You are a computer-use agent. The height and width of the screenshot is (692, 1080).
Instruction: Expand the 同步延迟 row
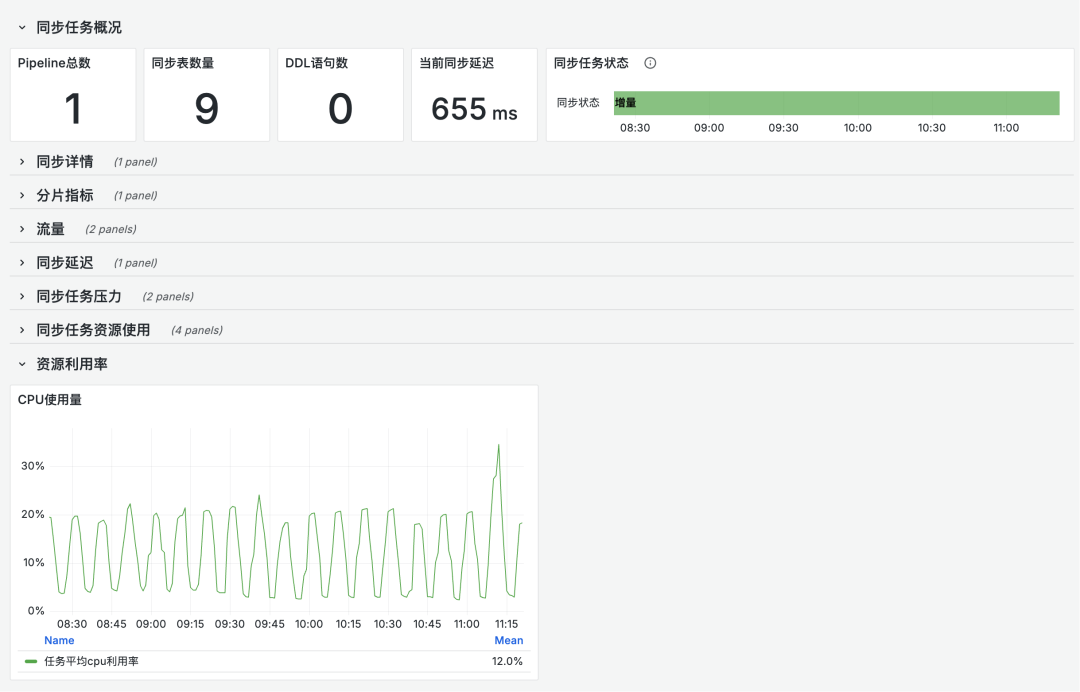tap(22, 263)
